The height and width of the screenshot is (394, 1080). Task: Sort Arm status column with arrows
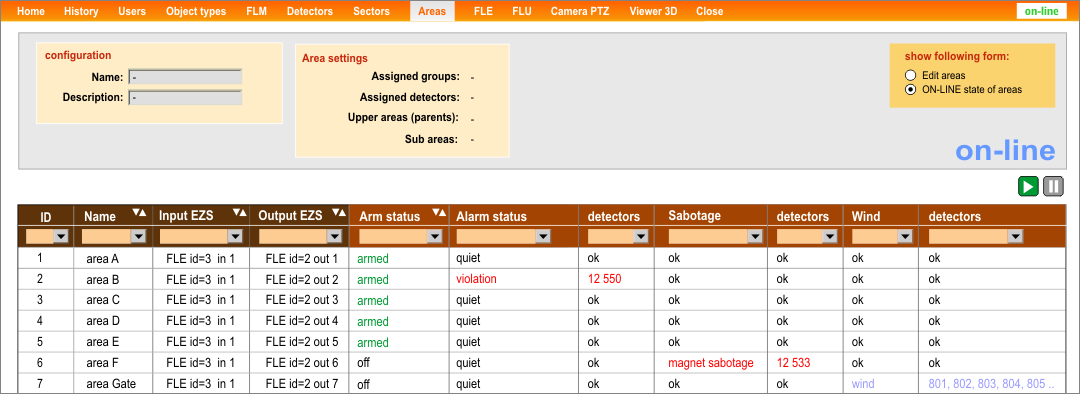pos(439,213)
